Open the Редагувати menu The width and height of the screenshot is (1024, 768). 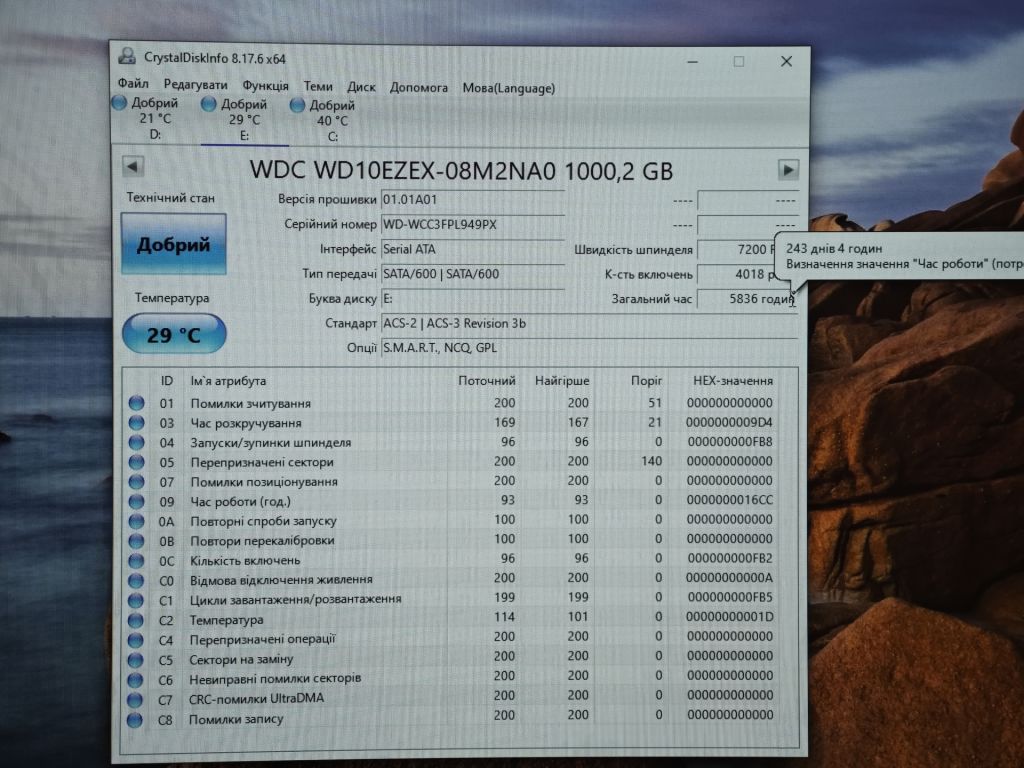(195, 84)
